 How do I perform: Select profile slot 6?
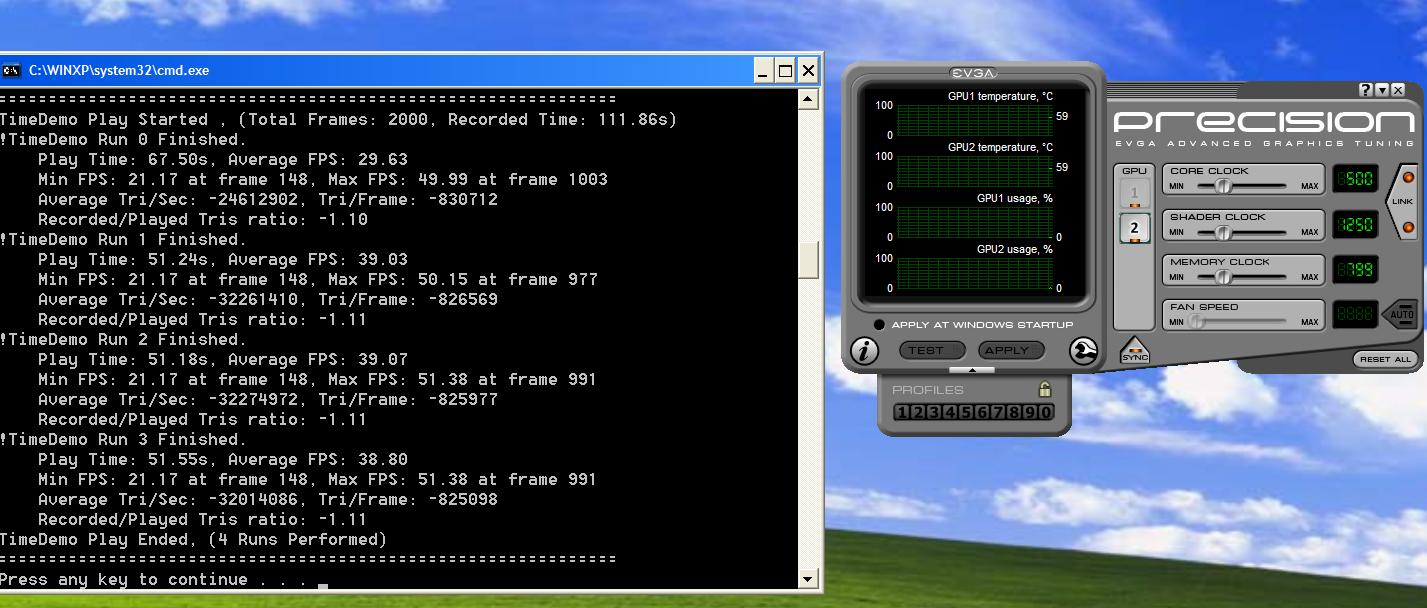coord(982,412)
